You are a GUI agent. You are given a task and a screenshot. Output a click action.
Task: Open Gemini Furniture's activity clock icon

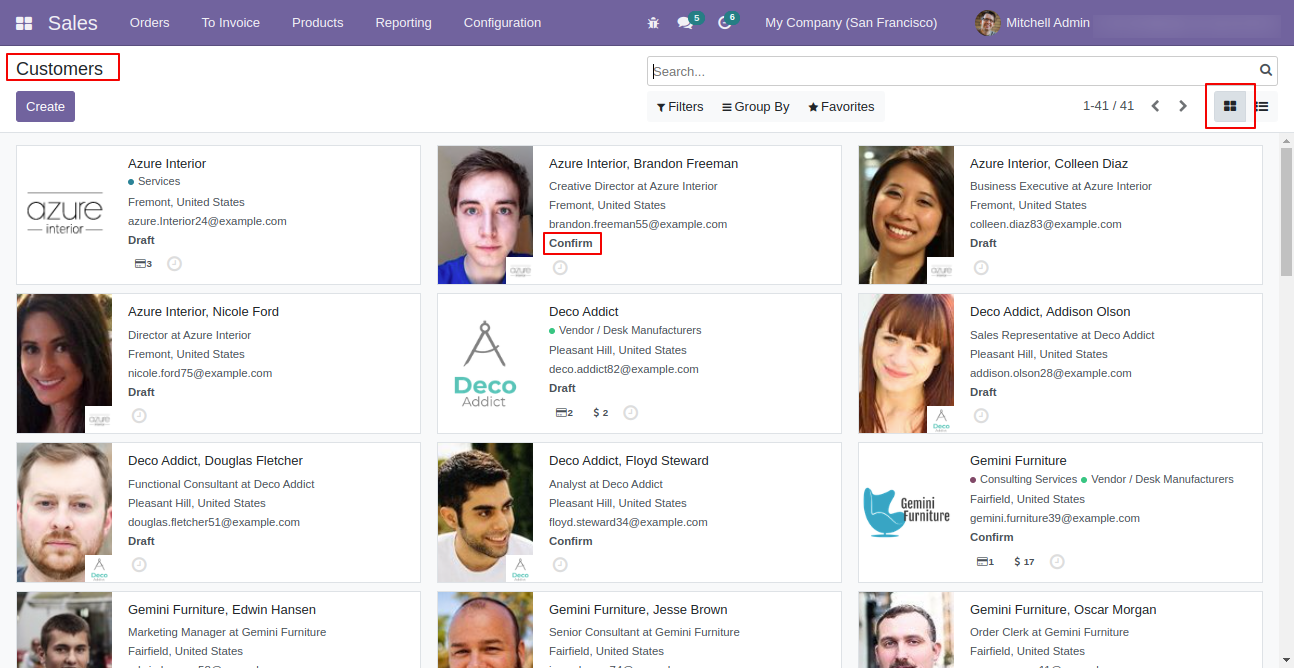point(1057,562)
